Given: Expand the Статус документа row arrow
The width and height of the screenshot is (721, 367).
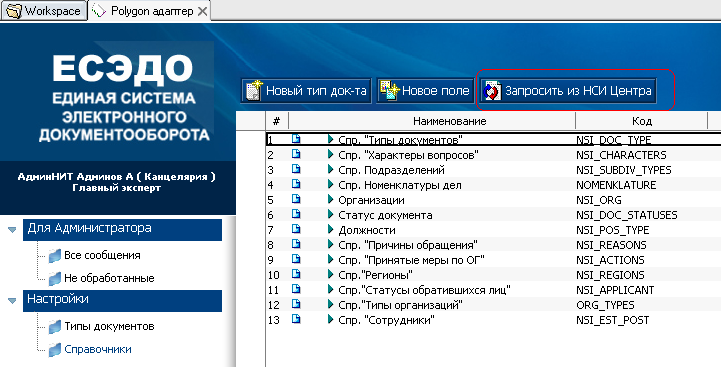Looking at the screenshot, I should 330,214.
